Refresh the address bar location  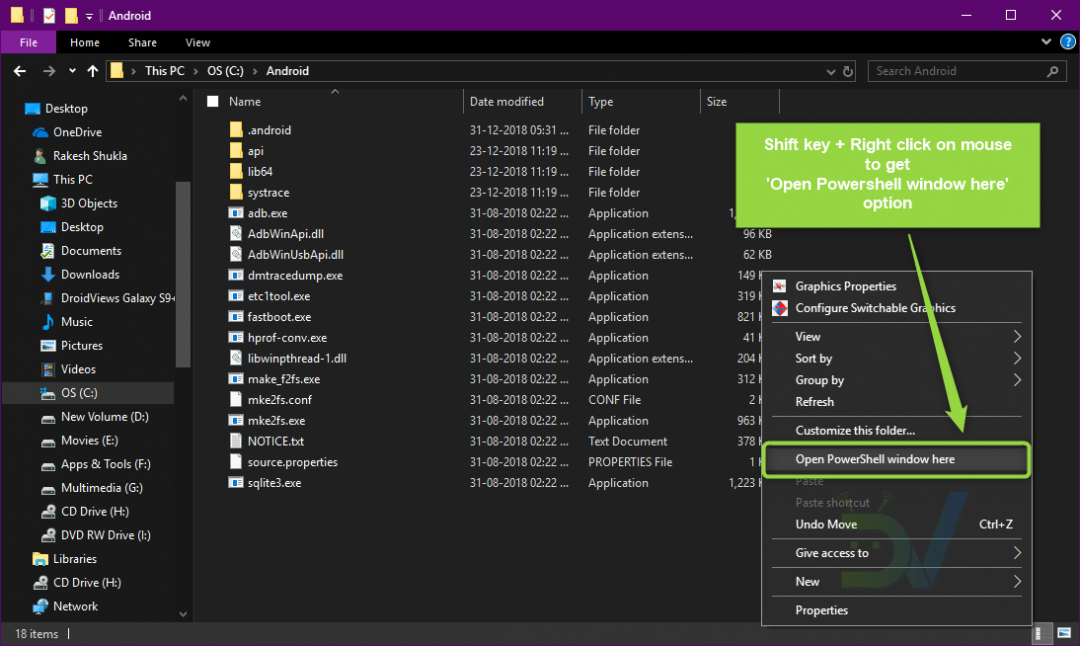(848, 71)
